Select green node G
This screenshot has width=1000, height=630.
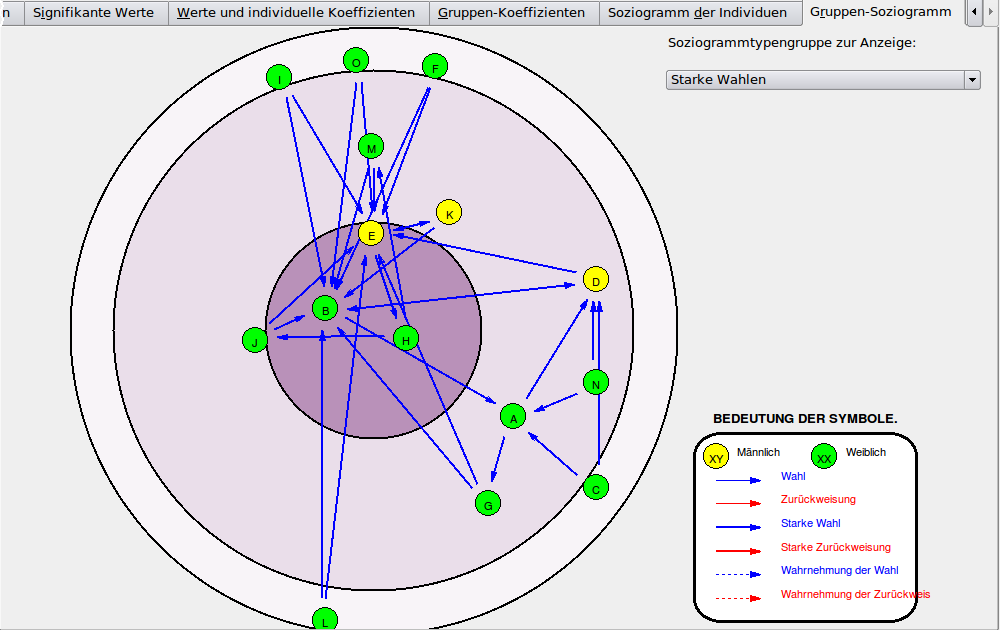[x=487, y=504]
